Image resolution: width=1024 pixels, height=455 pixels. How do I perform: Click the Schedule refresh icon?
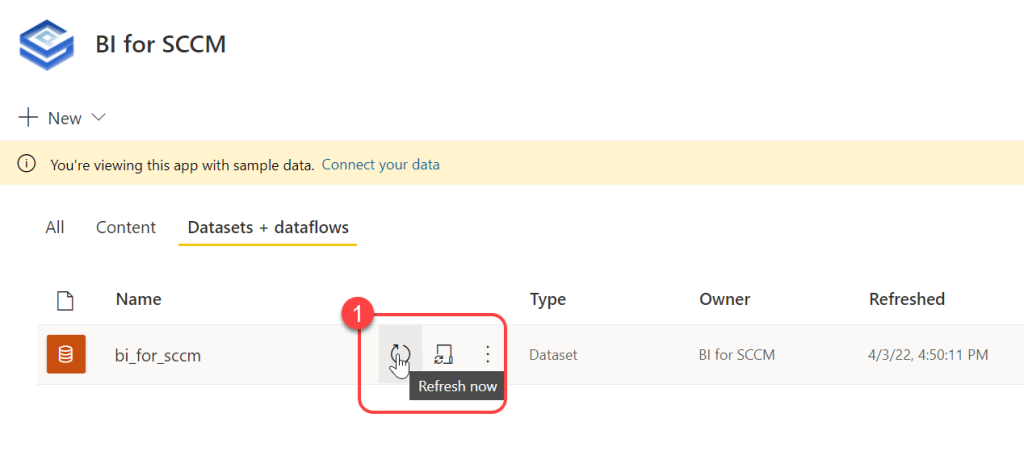click(444, 354)
